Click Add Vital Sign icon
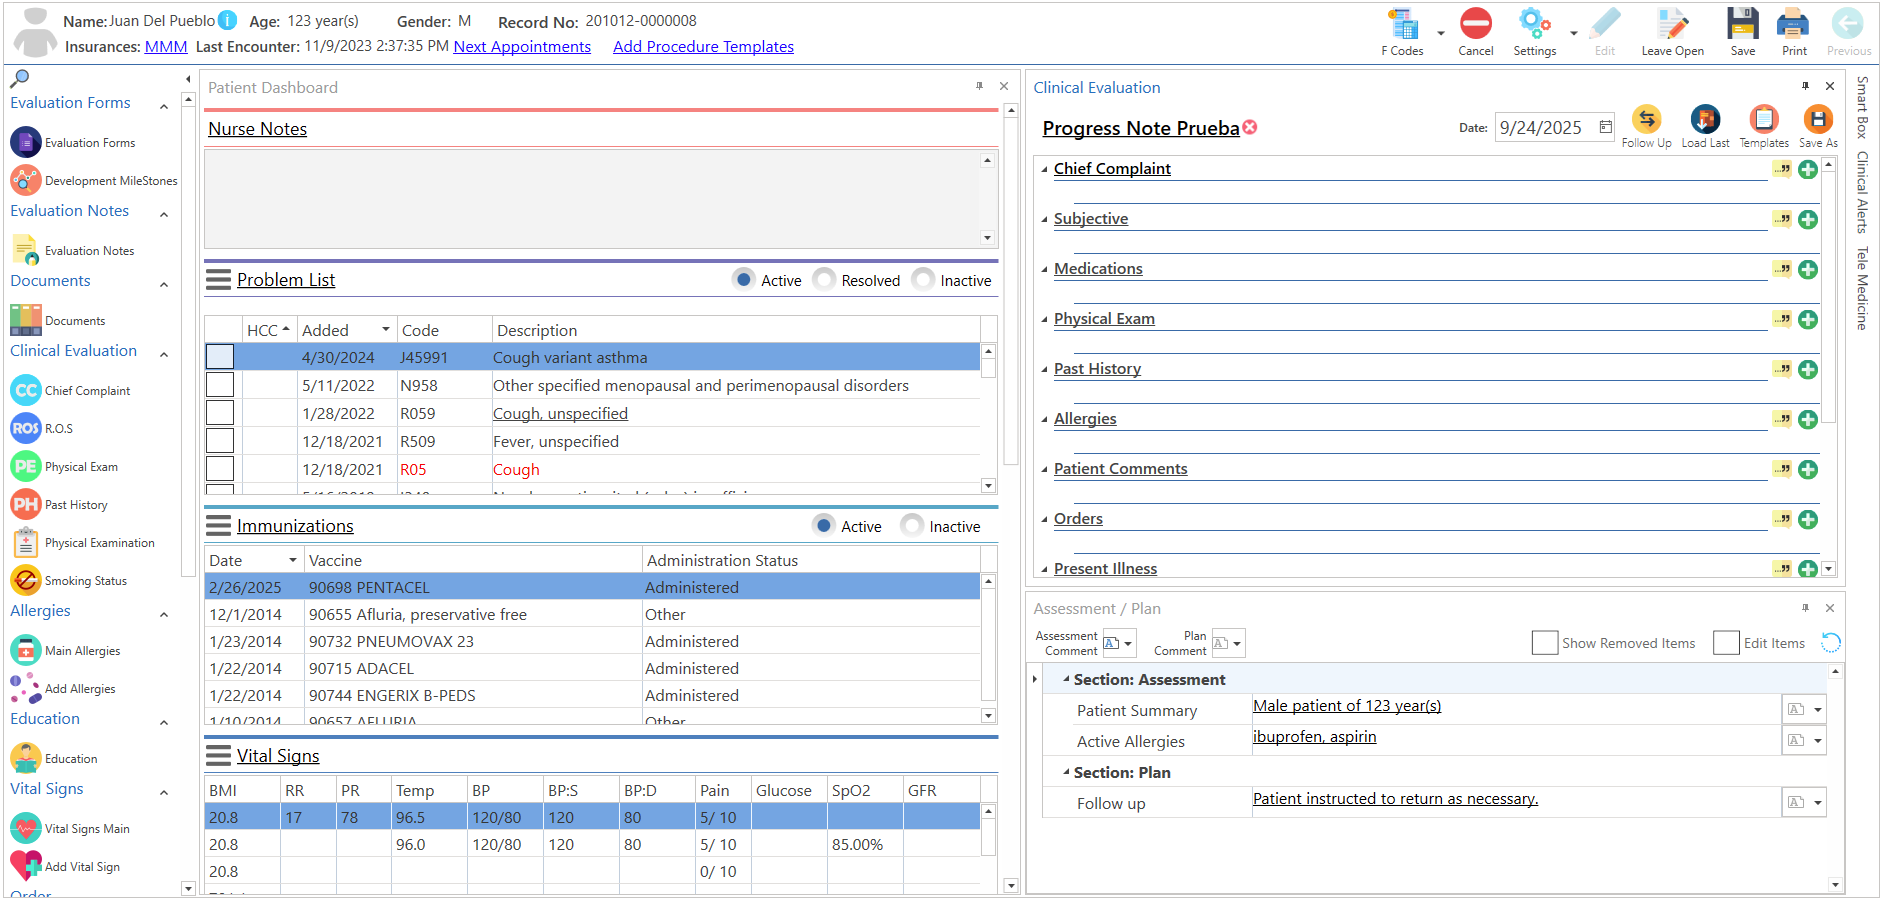The height and width of the screenshot is (901, 1884). pos(26,866)
